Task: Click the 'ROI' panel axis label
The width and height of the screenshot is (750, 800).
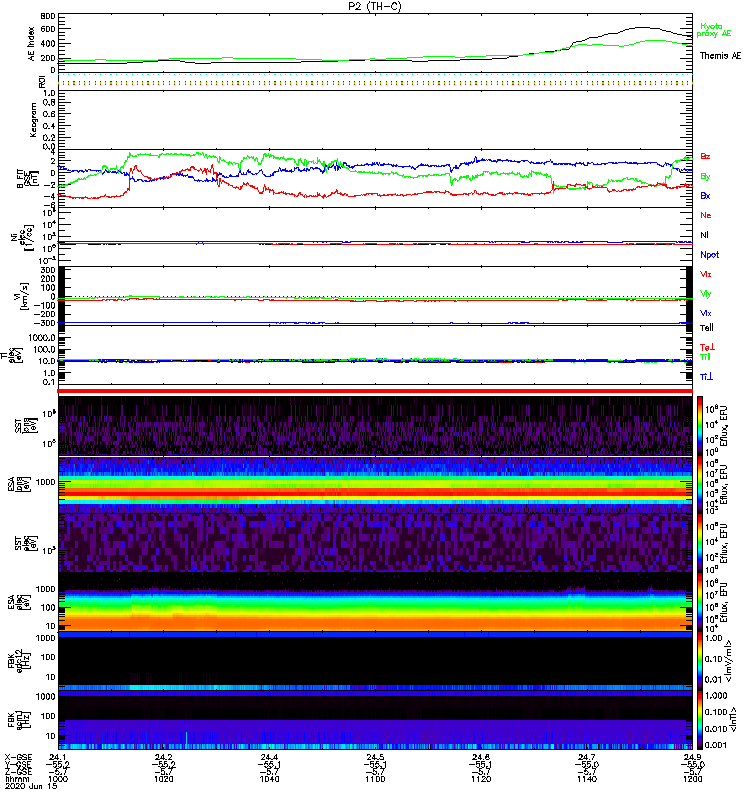Action: (42, 81)
